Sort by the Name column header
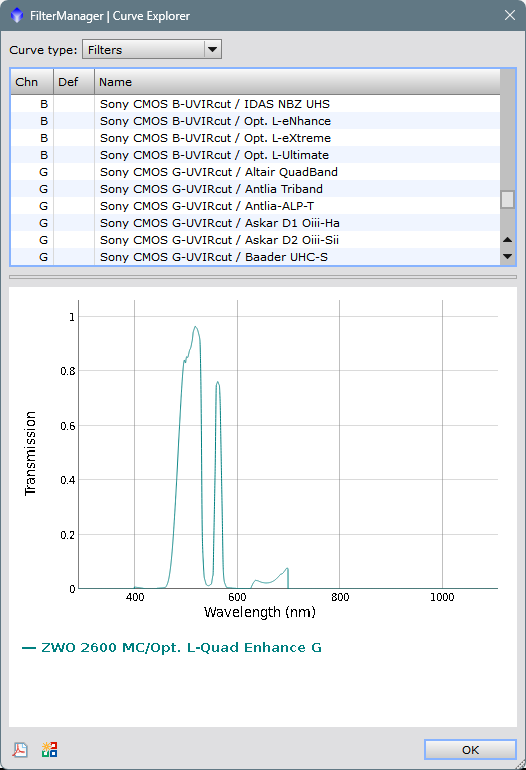Viewport: 526px width, 770px height. 297,82
